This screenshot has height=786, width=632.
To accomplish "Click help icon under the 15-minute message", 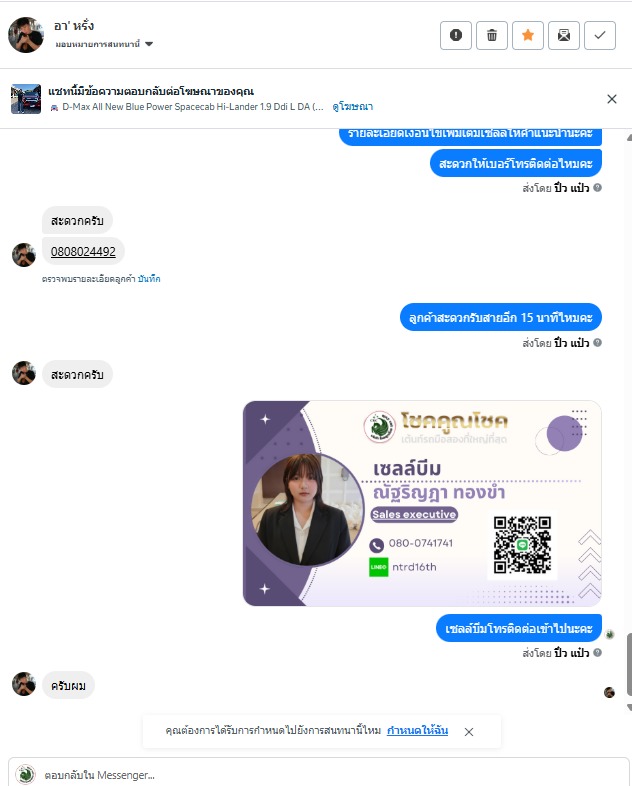I will [597, 342].
